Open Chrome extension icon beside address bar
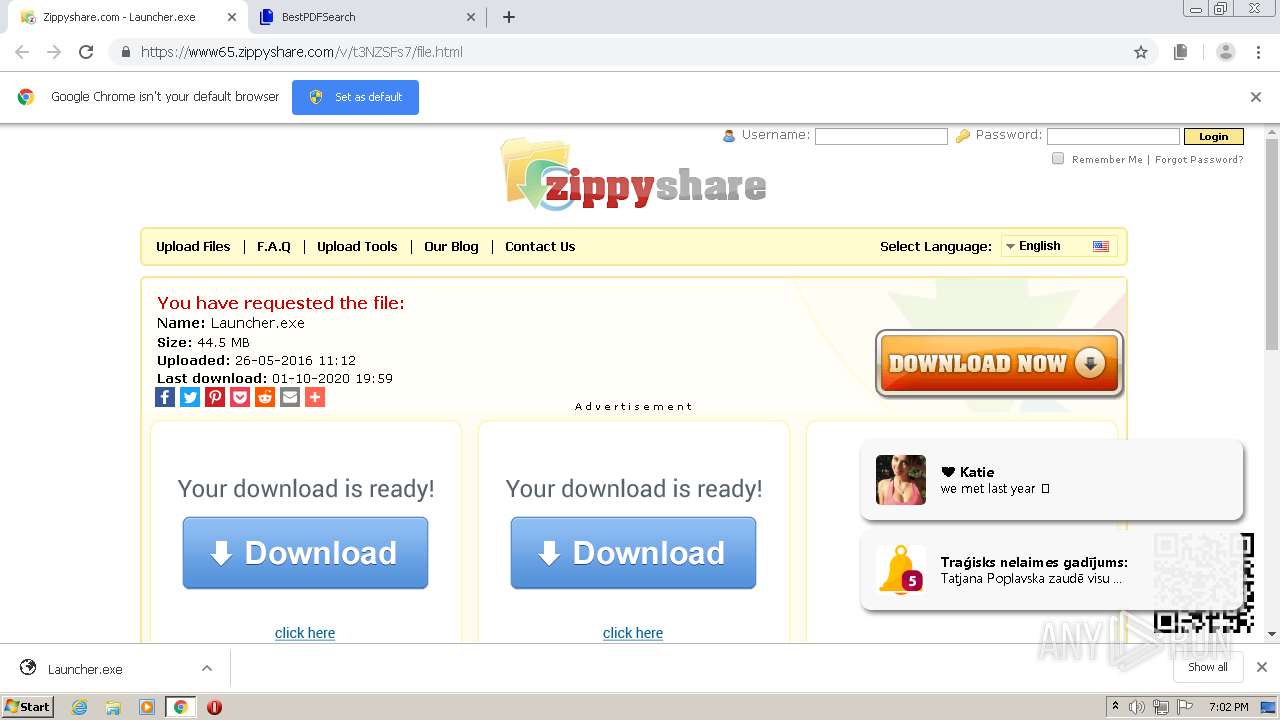 [x=1181, y=52]
